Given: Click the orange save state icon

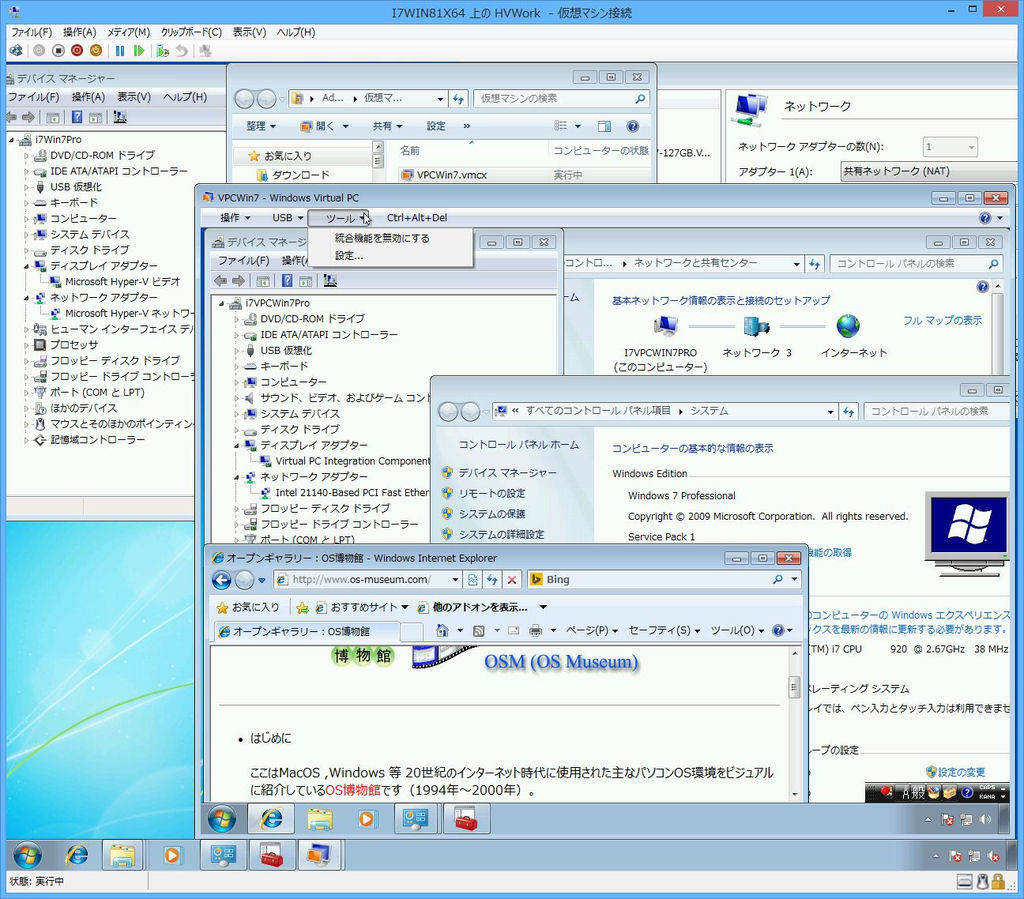Looking at the screenshot, I should click(96, 50).
